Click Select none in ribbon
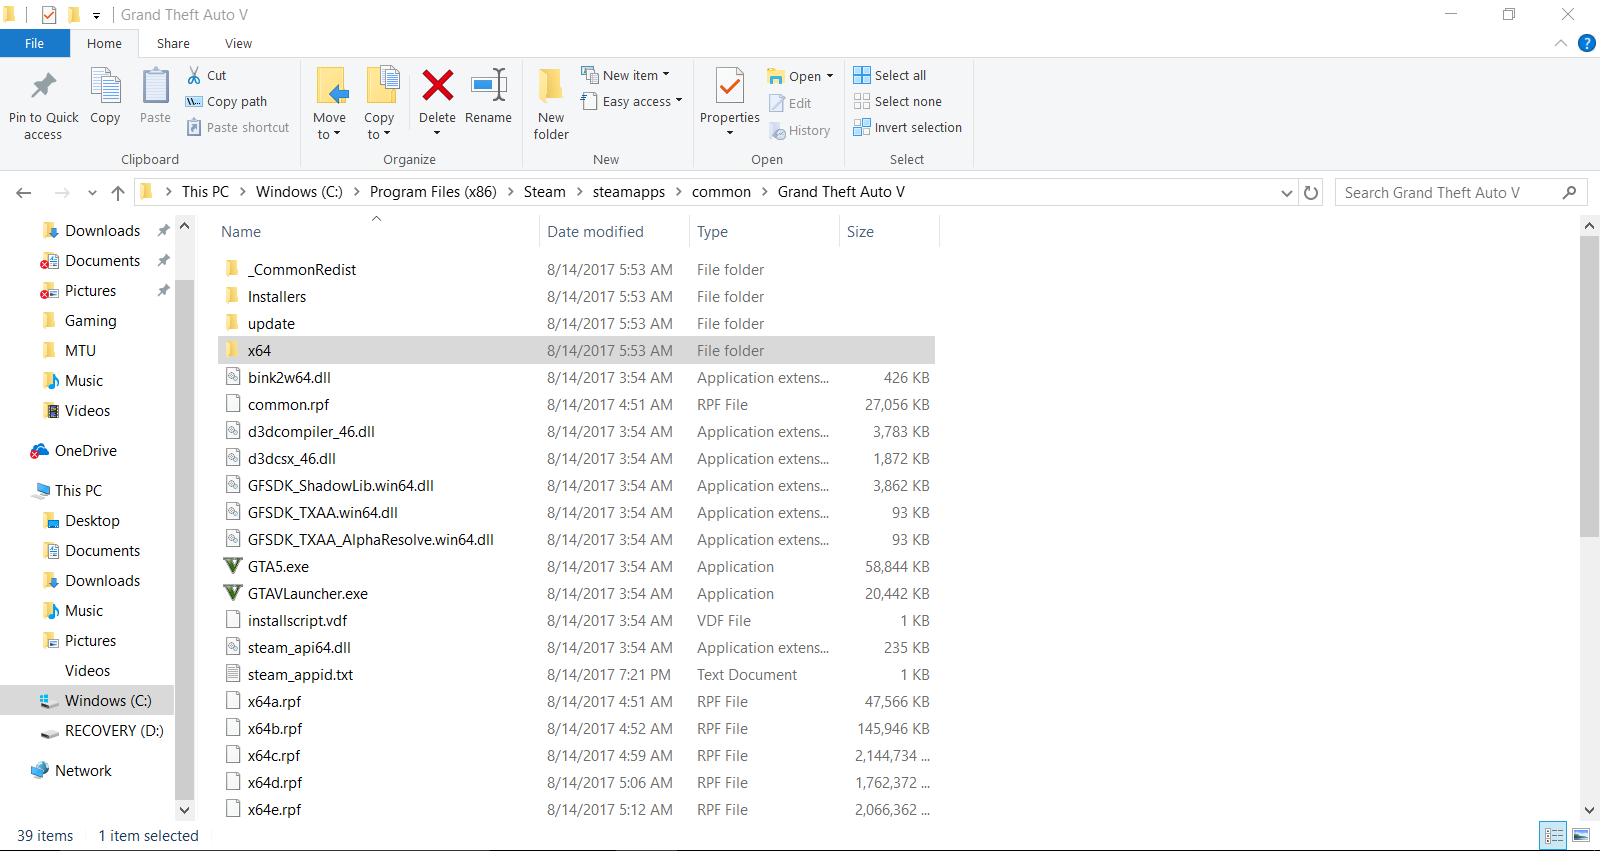Viewport: 1600px width, 851px height. (x=898, y=101)
